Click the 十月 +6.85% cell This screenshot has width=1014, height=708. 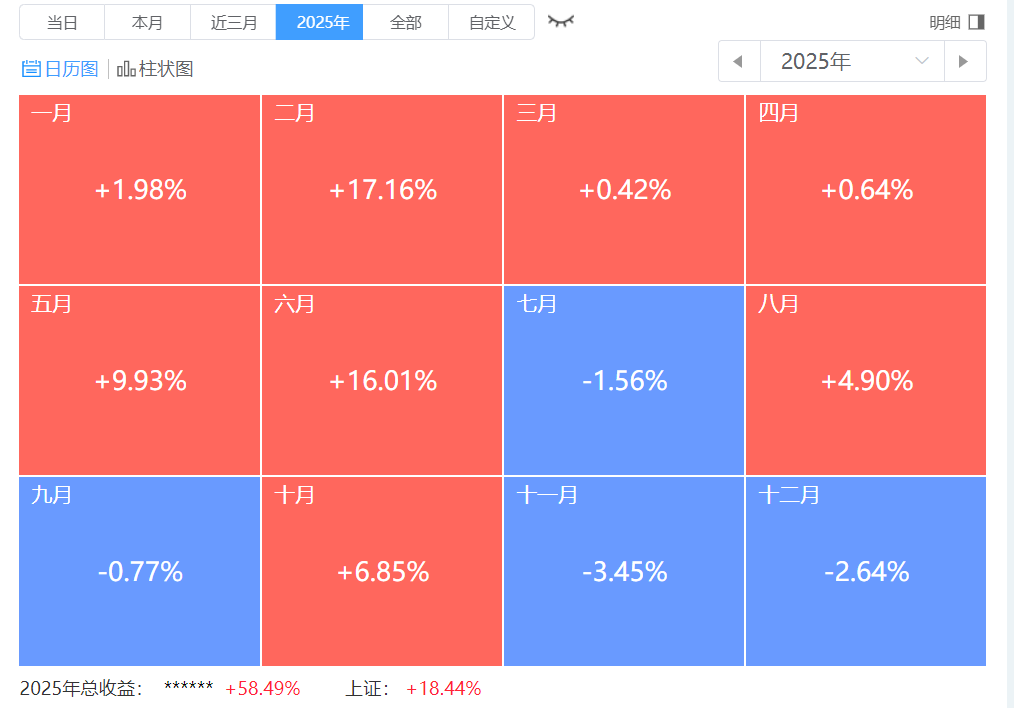tap(382, 571)
